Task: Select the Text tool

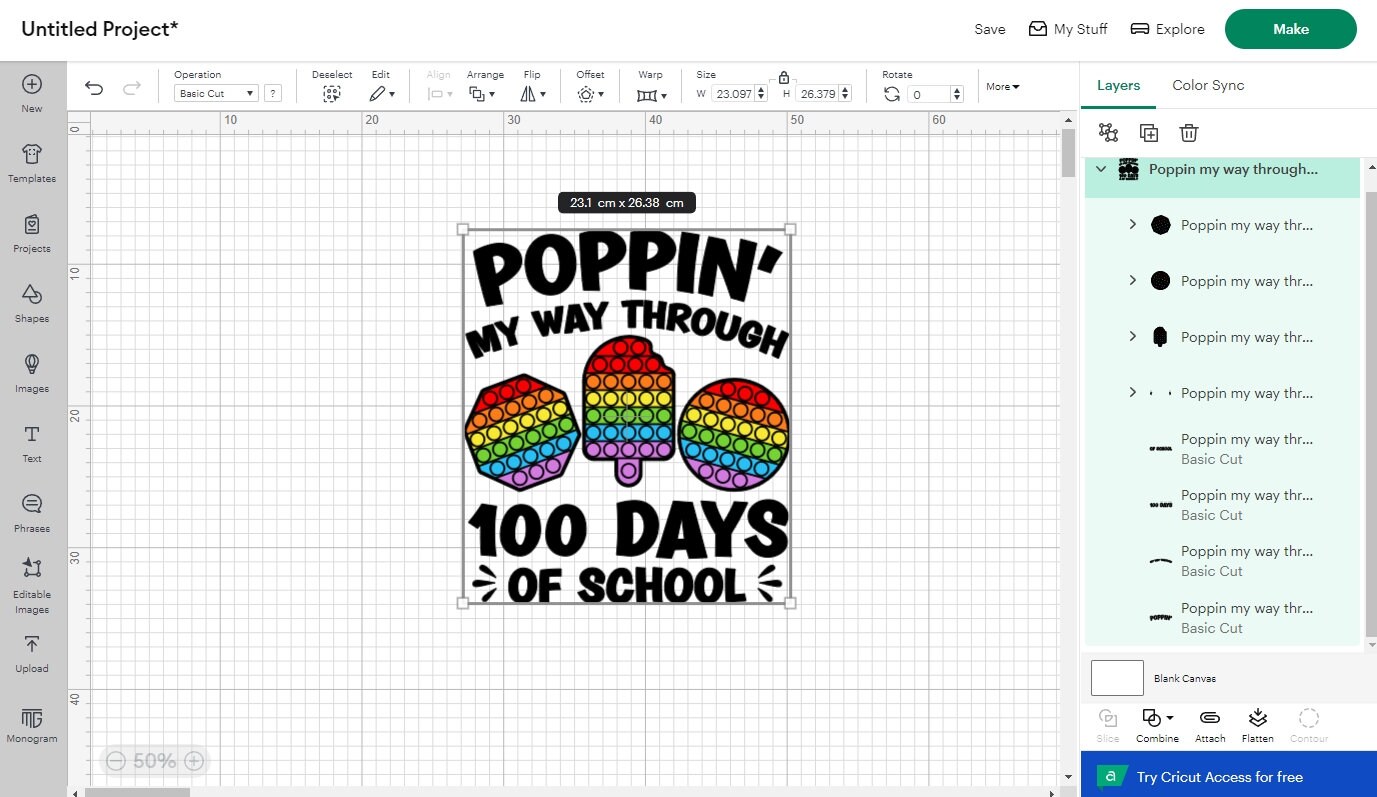Action: [31, 444]
